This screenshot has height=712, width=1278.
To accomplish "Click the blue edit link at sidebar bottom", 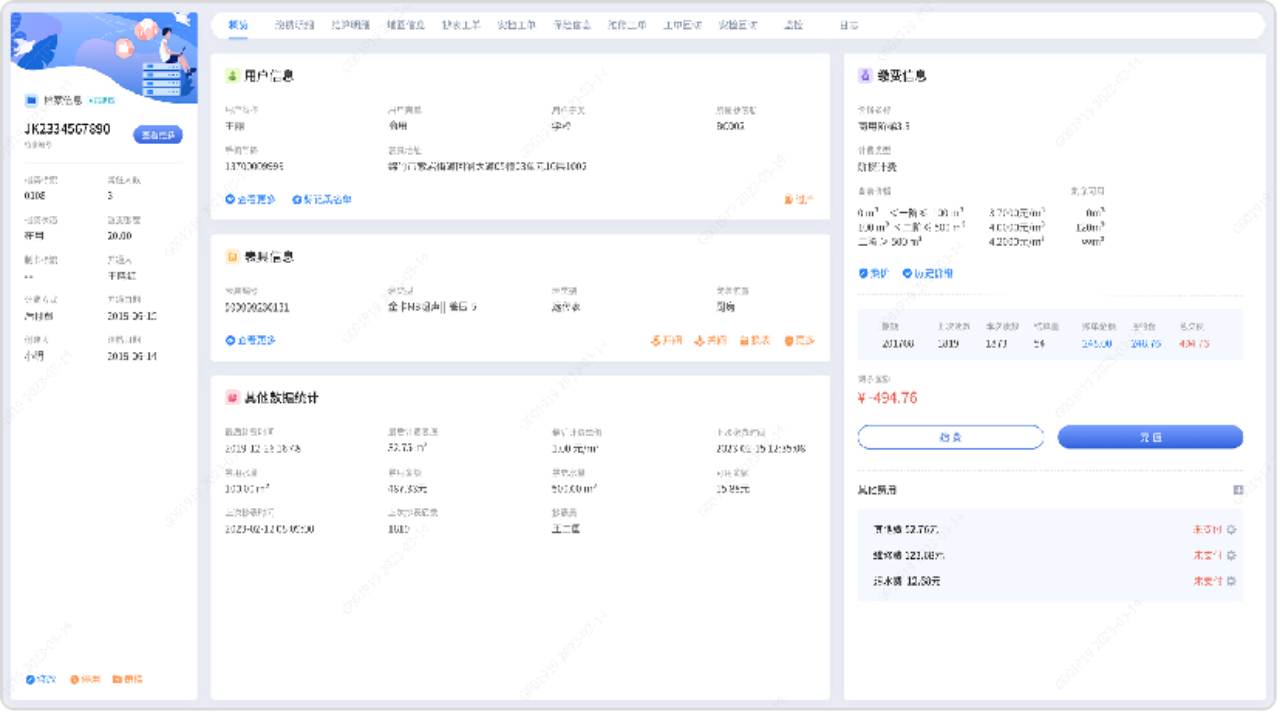I will (x=43, y=680).
